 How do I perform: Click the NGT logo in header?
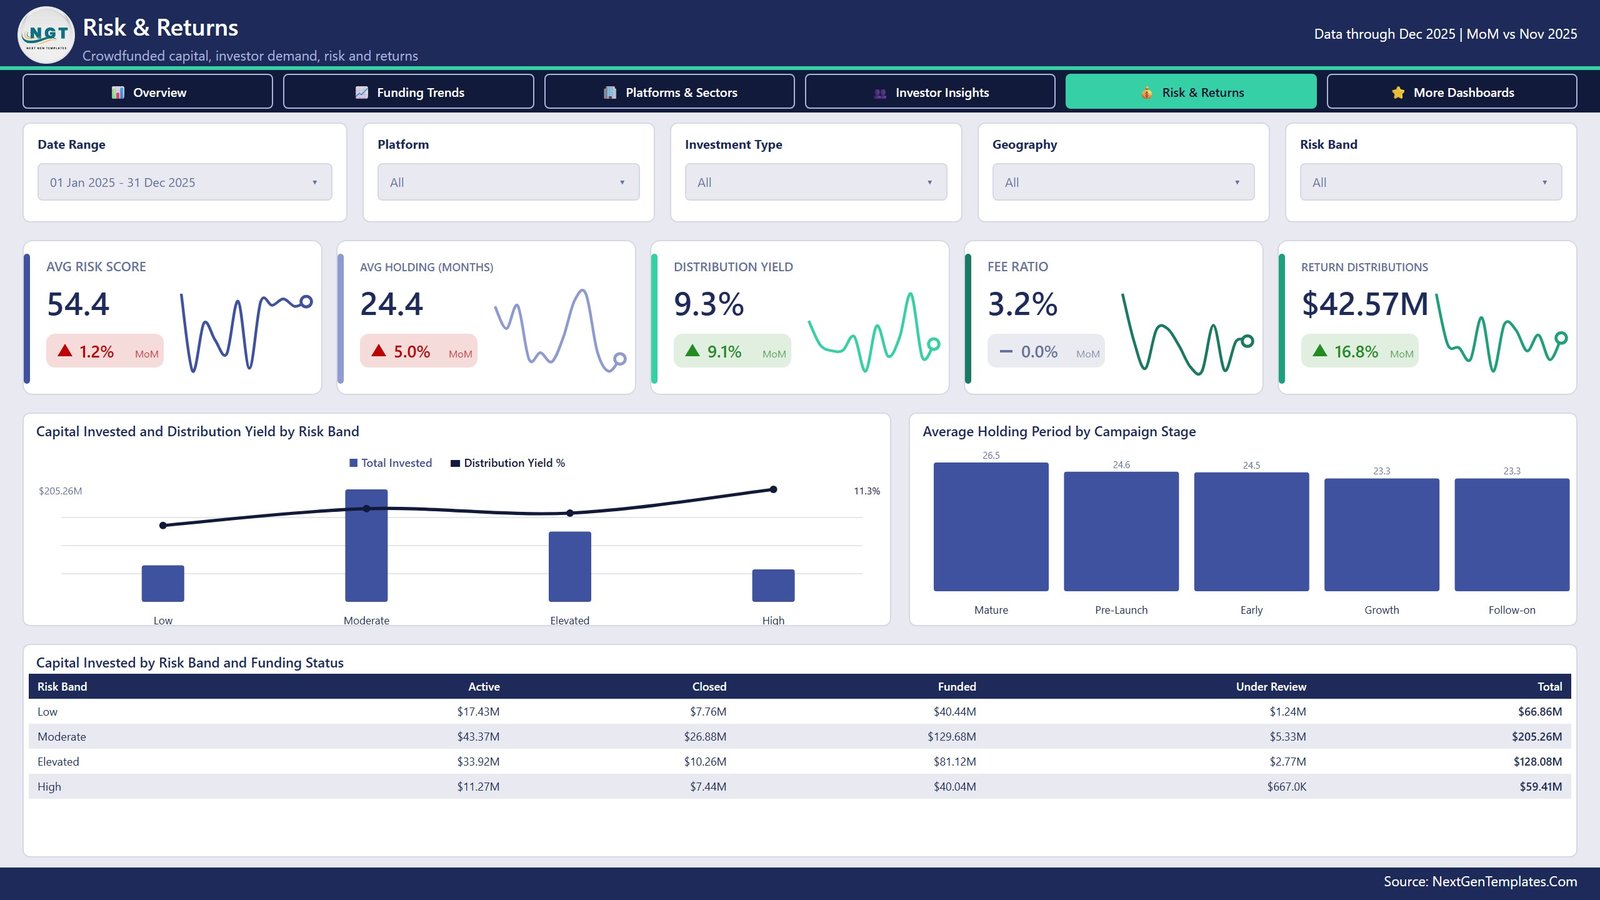tap(46, 35)
